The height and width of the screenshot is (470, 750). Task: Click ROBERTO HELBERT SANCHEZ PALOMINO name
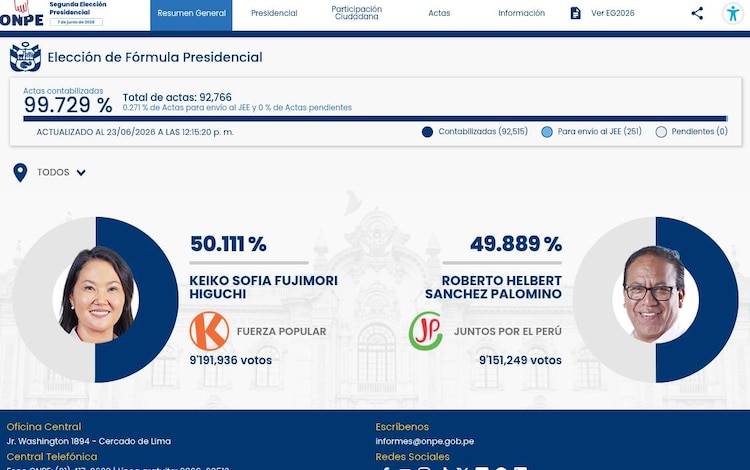(x=494, y=287)
